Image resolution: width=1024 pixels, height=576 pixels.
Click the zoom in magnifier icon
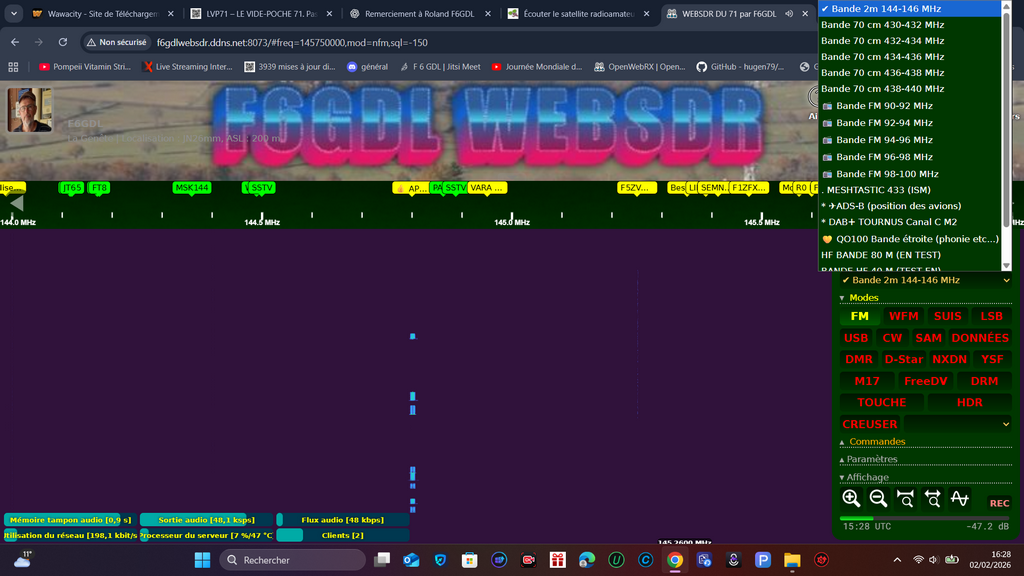coord(851,499)
